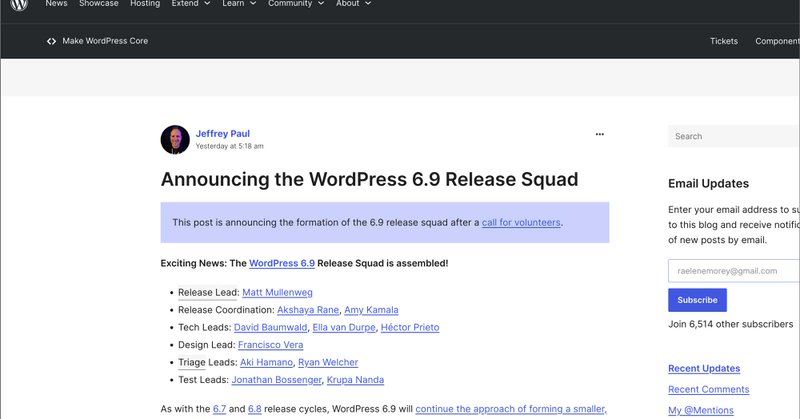Click the 'Email Updates' heading
The image size is (800, 419).
(708, 184)
